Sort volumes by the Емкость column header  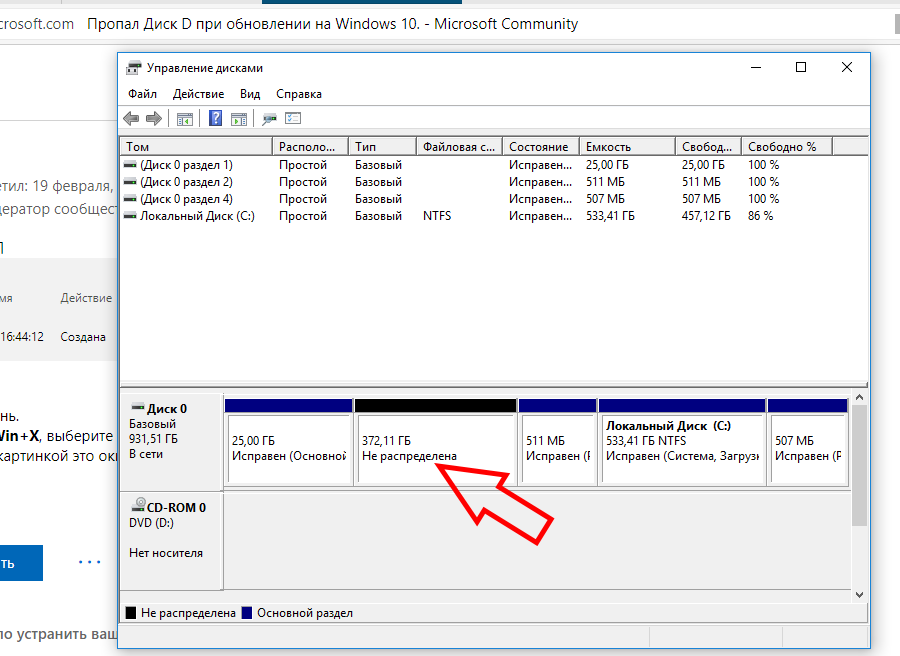pos(627,147)
